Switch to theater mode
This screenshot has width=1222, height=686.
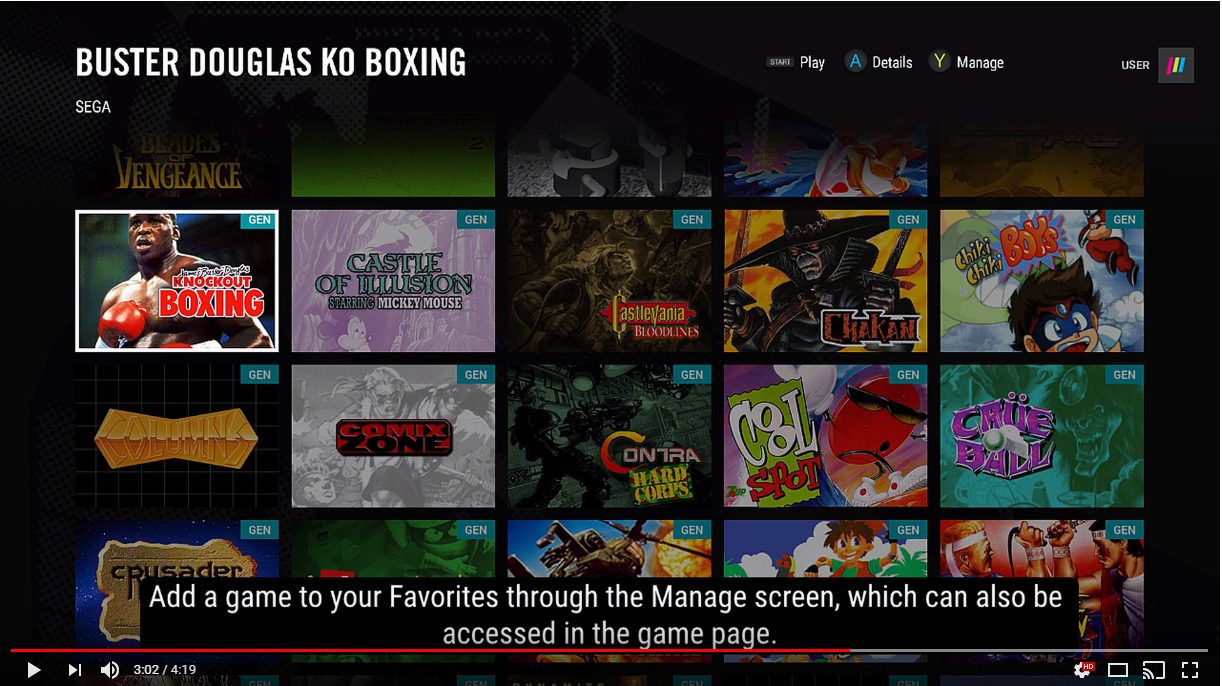[x=1118, y=670]
